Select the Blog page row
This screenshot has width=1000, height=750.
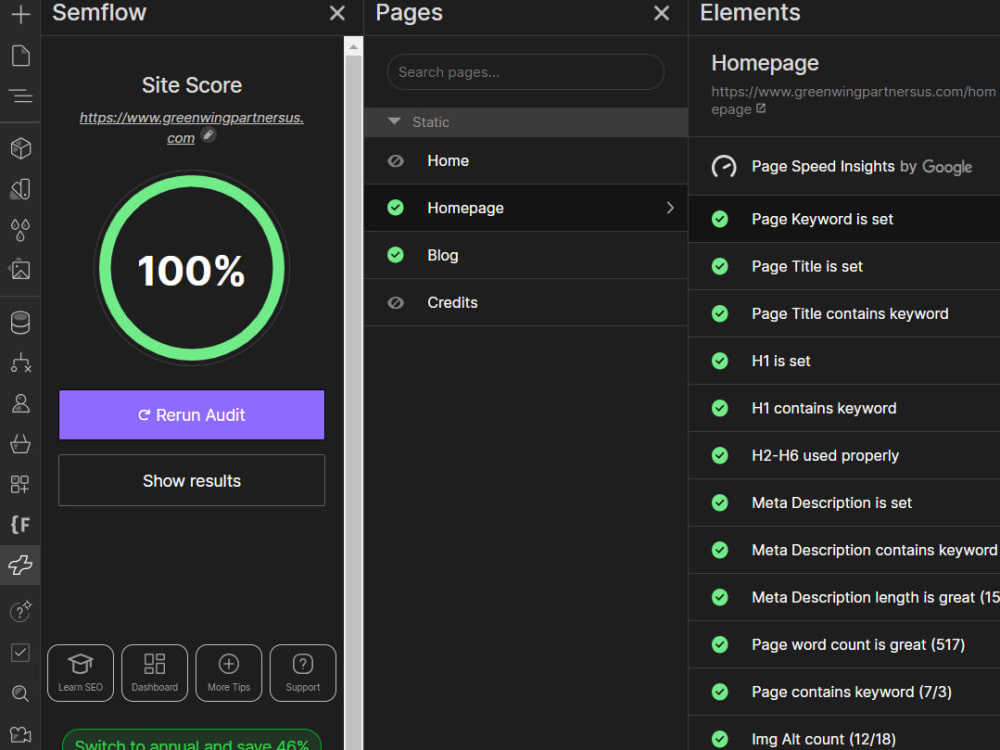click(x=526, y=255)
